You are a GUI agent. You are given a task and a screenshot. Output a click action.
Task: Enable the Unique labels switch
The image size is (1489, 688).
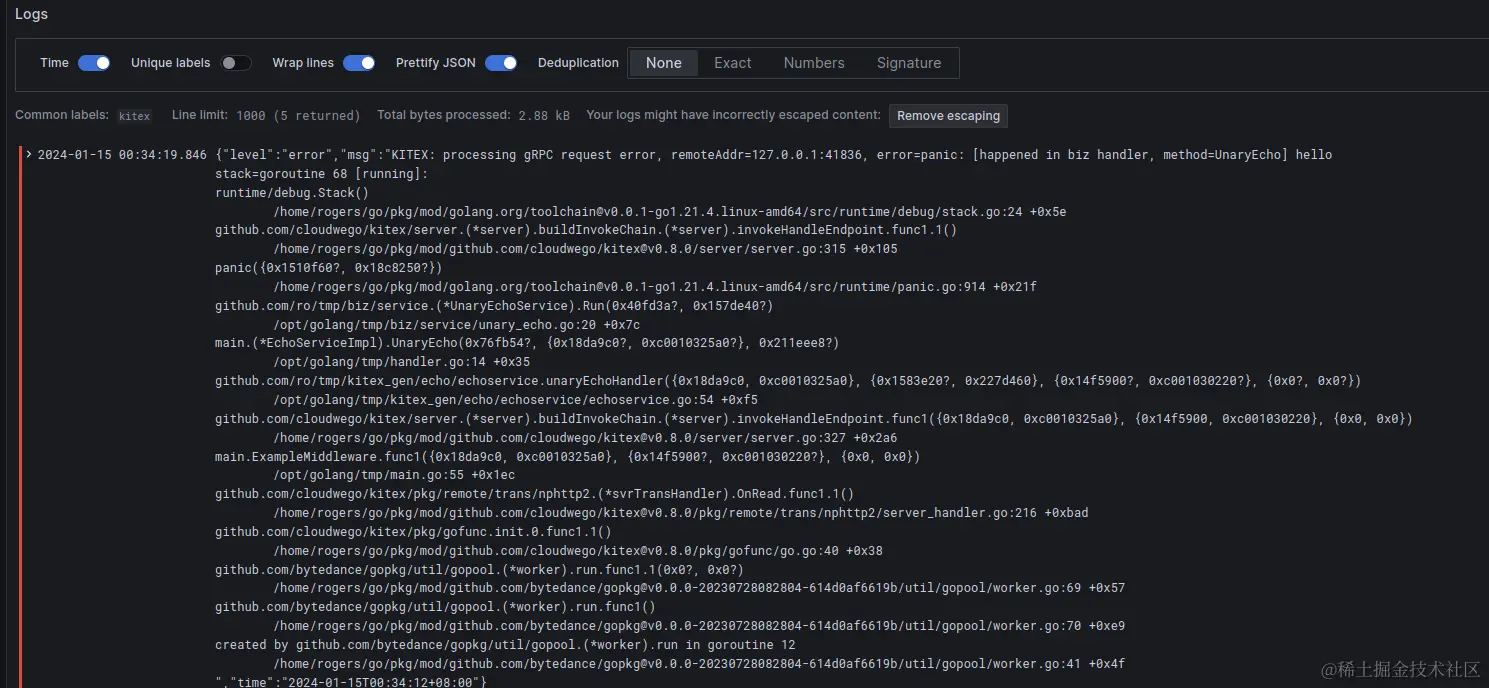pos(236,63)
